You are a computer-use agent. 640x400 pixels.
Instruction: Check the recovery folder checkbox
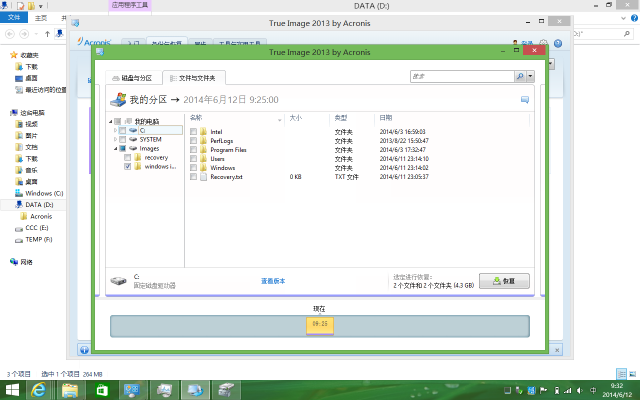click(127, 158)
